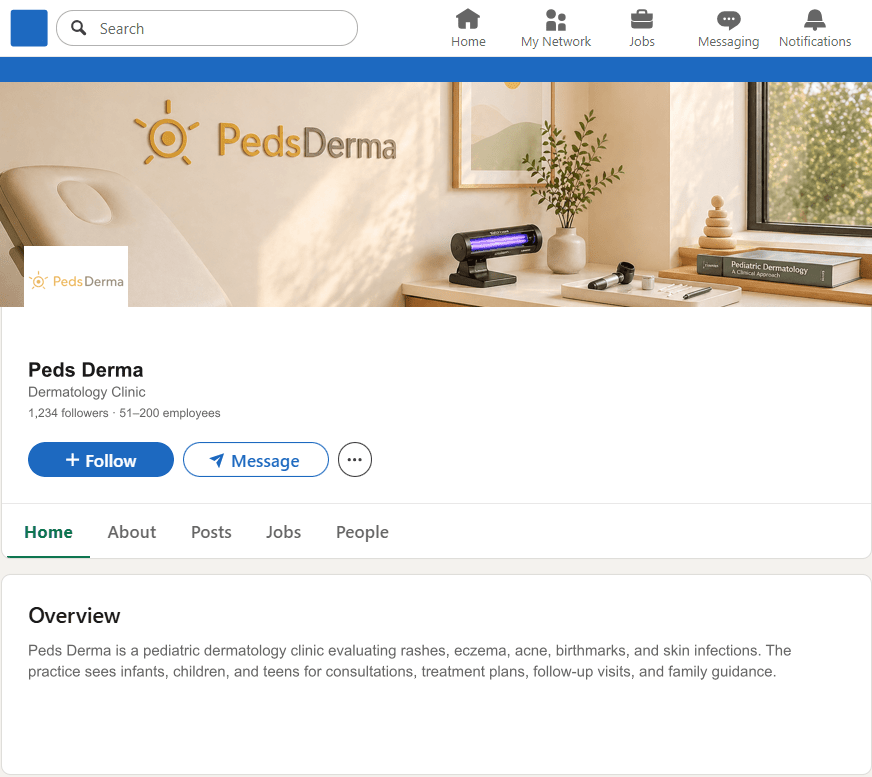This screenshot has height=777, width=872.
Task: View the People tab
Action: click(362, 532)
